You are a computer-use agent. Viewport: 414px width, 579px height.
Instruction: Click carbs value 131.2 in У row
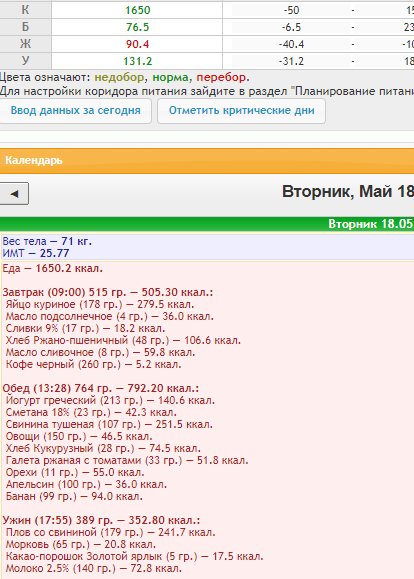pyautogui.click(x=137, y=61)
